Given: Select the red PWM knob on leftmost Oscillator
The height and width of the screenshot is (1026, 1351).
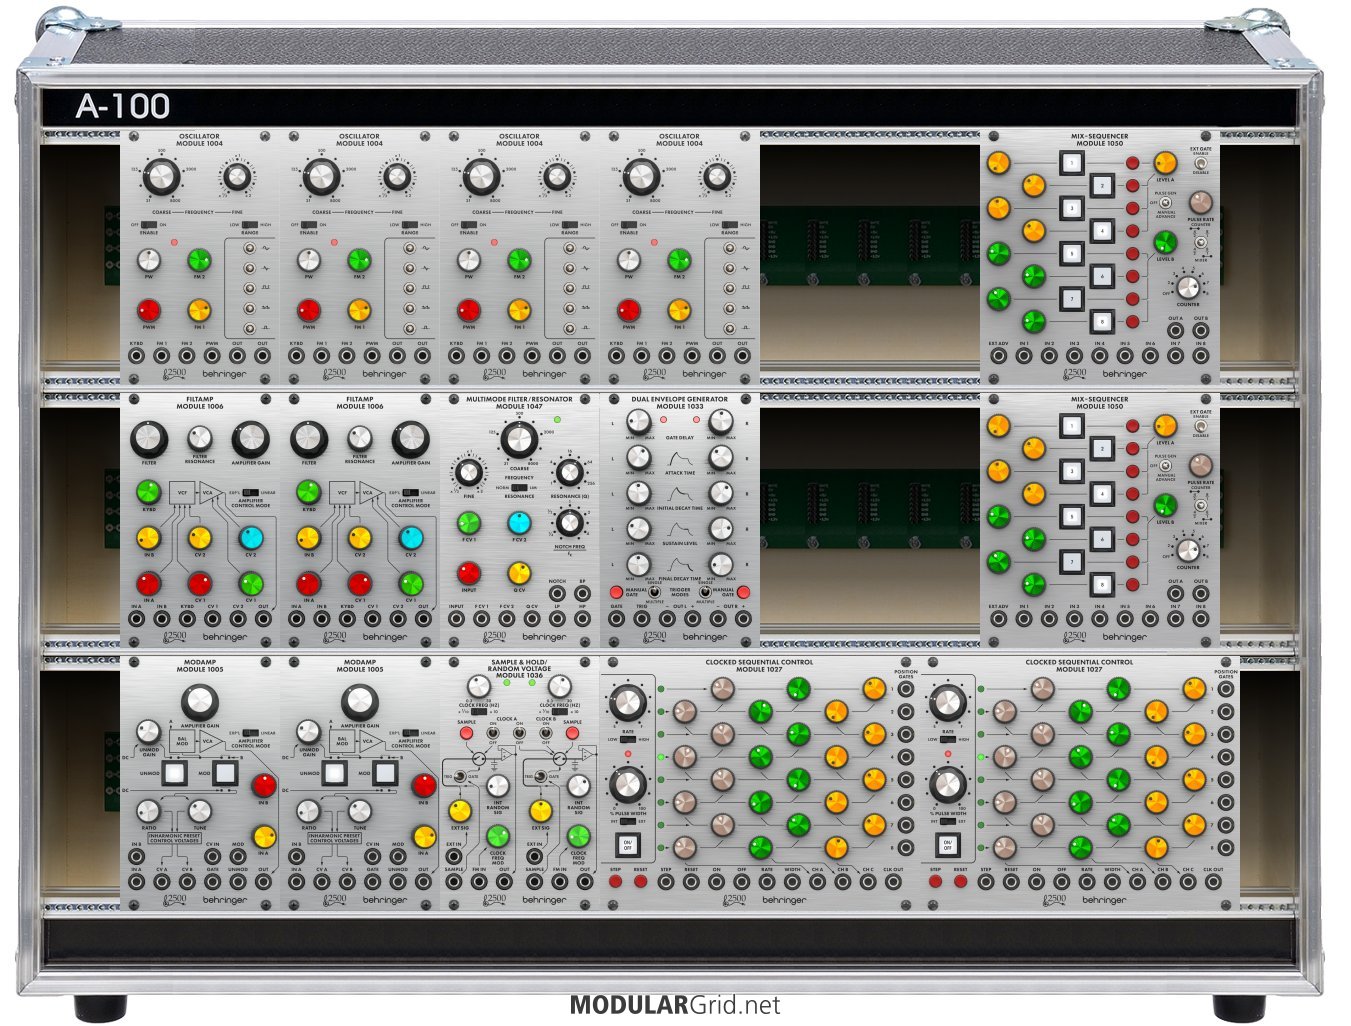Looking at the screenshot, I should click(x=148, y=310).
